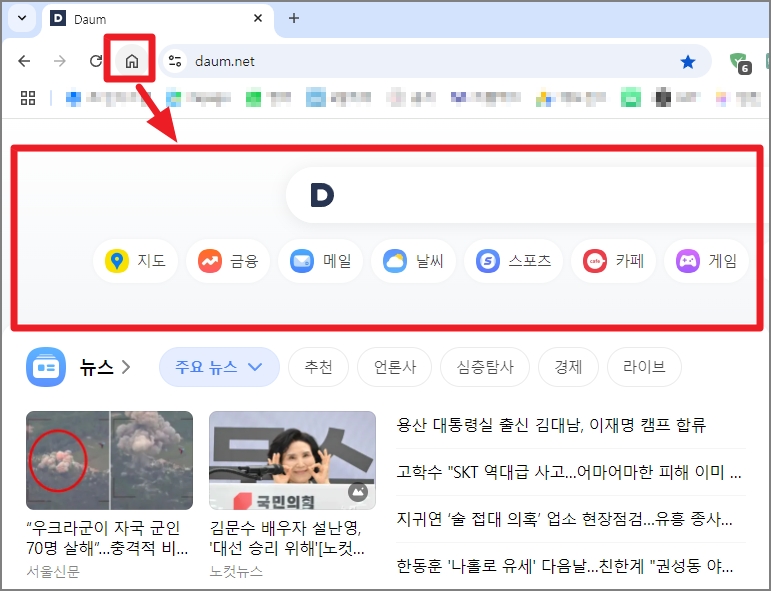Switch to the 언론사 news tab

[394, 367]
